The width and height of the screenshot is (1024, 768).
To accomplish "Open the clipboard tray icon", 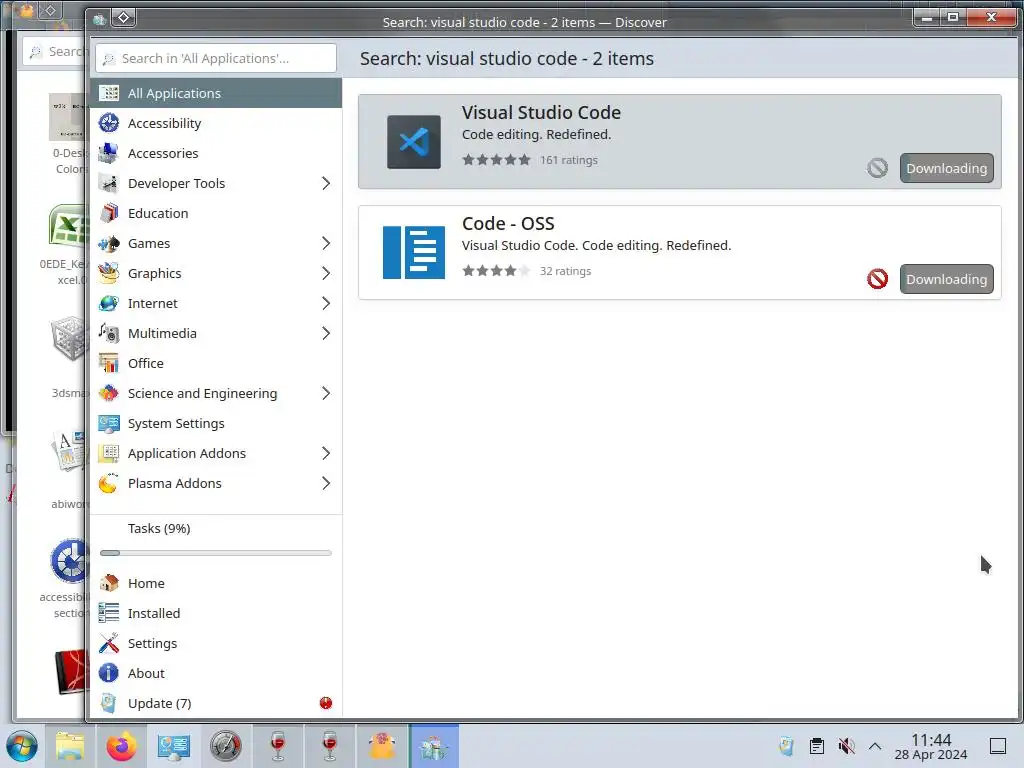I will tap(816, 746).
